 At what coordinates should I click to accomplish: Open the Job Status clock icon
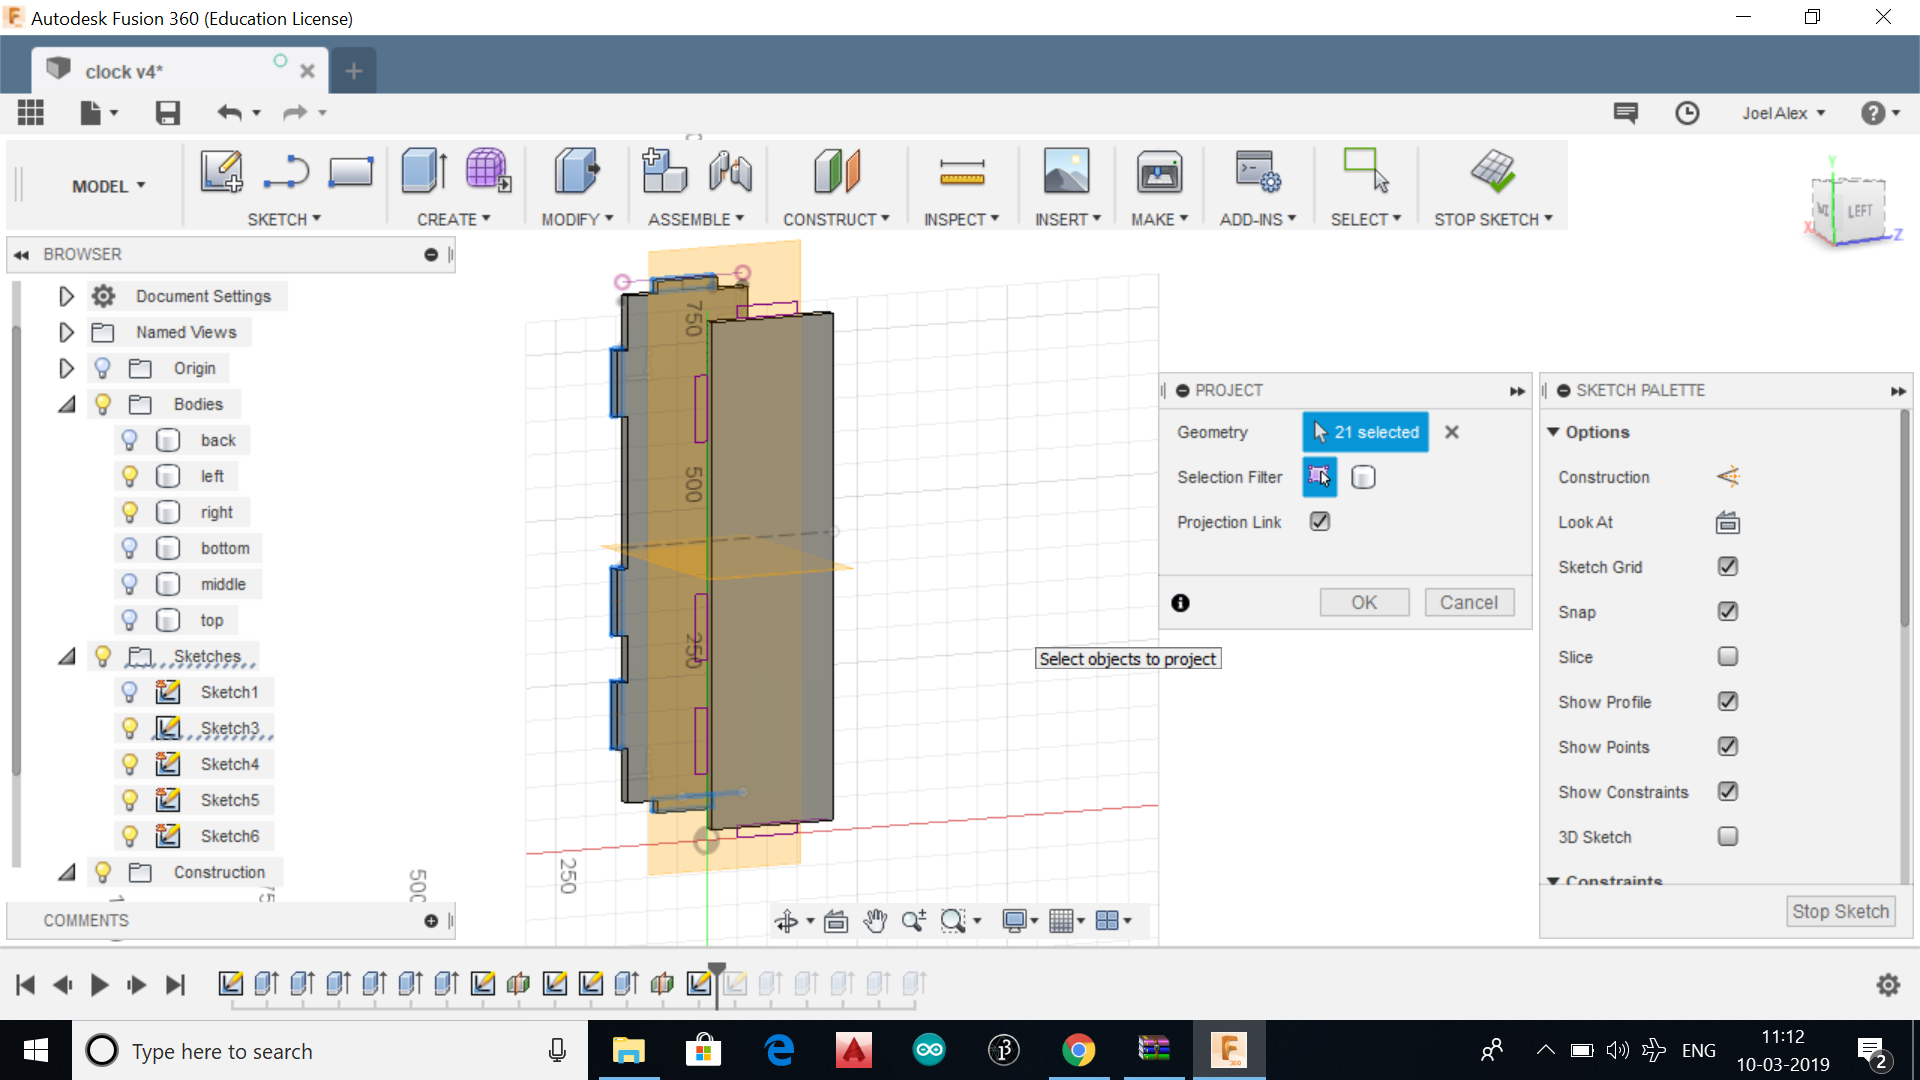click(x=1687, y=113)
